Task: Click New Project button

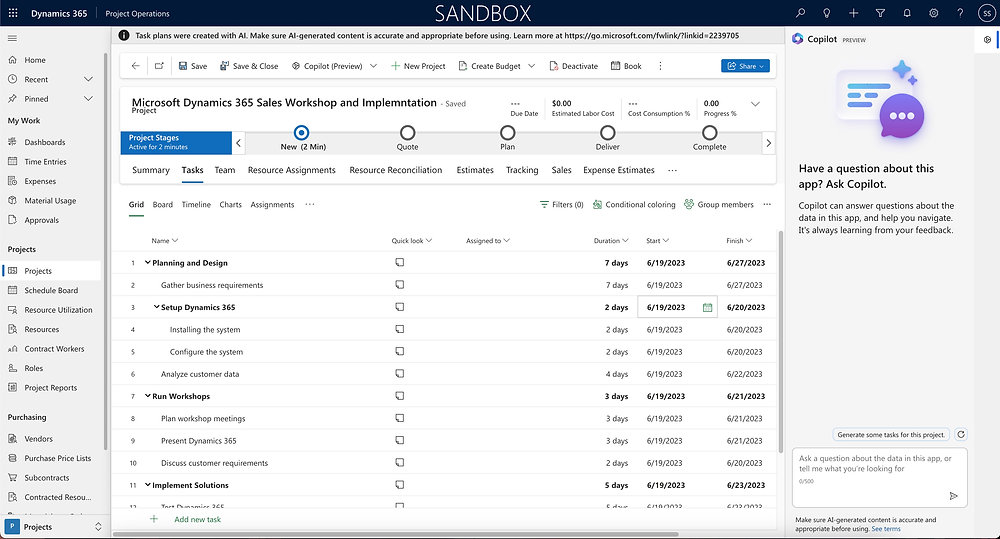Action: click(x=418, y=66)
